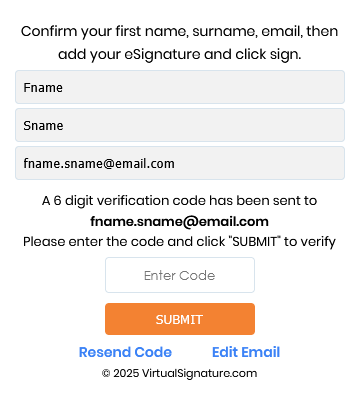Click the bold fname.sname@email.com address text
The image size is (360, 396).
179,221
